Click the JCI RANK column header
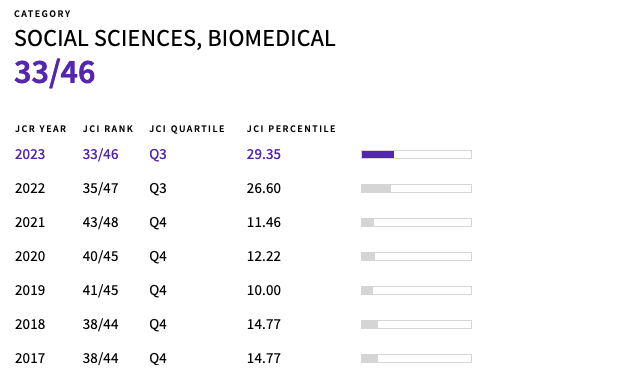This screenshot has width=631, height=386. point(108,129)
